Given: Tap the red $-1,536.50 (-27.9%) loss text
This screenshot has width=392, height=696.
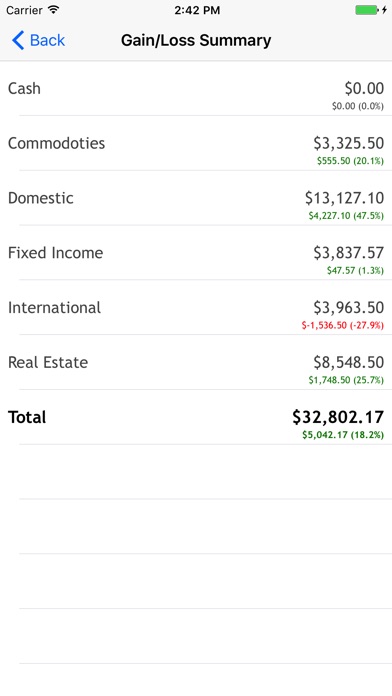Looking at the screenshot, I should (343, 325).
